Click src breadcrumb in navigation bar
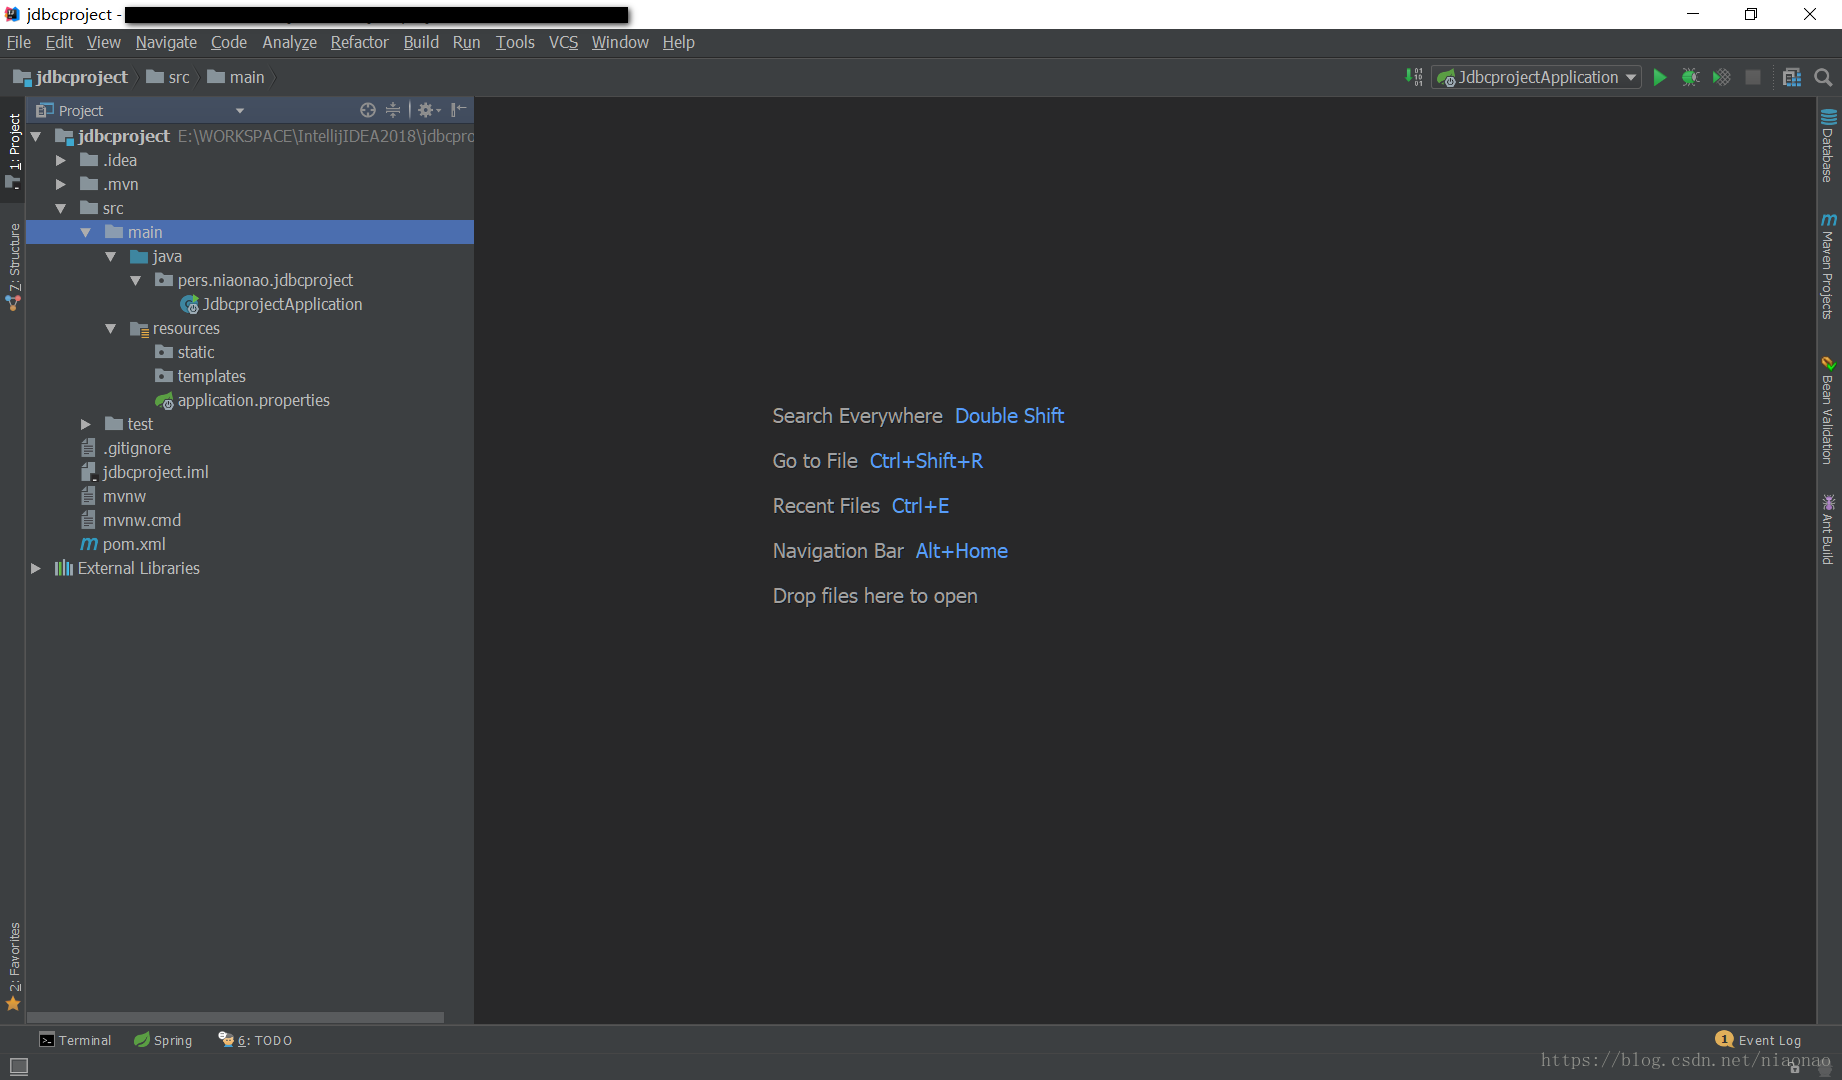 168,77
